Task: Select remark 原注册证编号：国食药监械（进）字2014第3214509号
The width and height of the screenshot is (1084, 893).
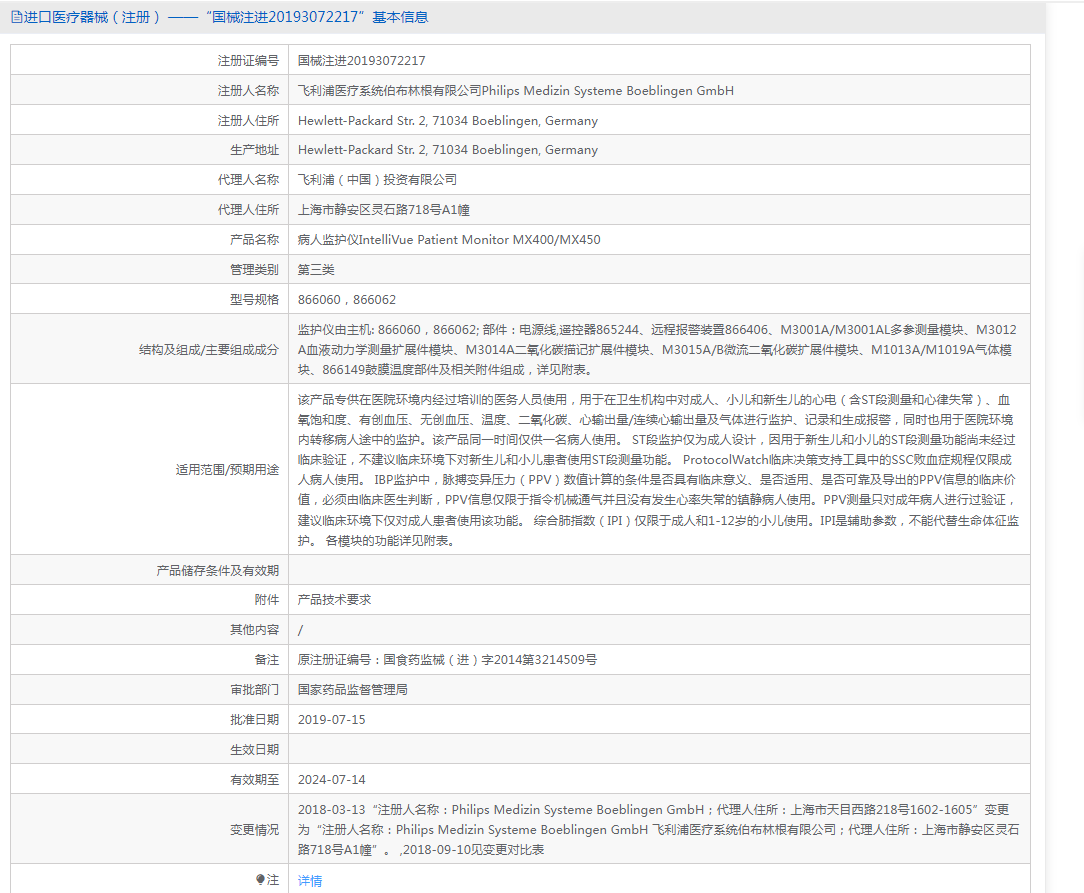Action: [447, 659]
